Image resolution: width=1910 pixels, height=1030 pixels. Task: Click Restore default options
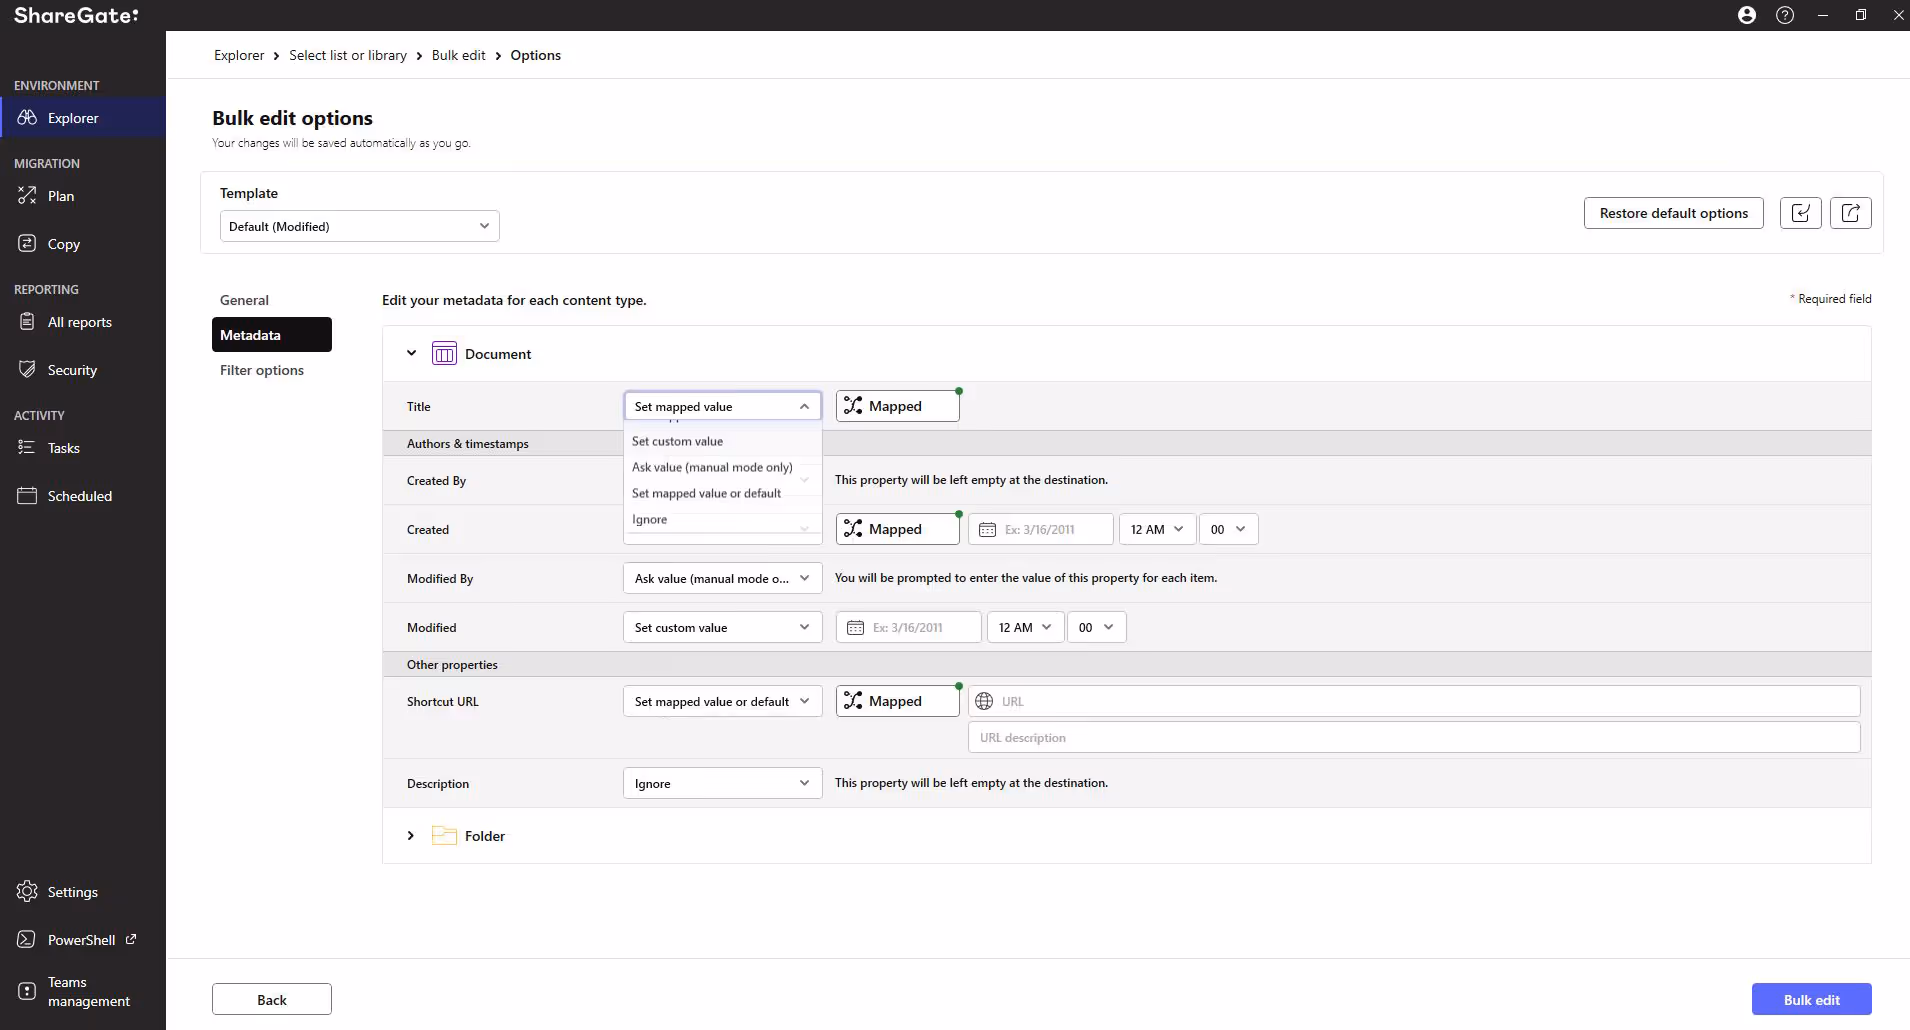[x=1674, y=213]
